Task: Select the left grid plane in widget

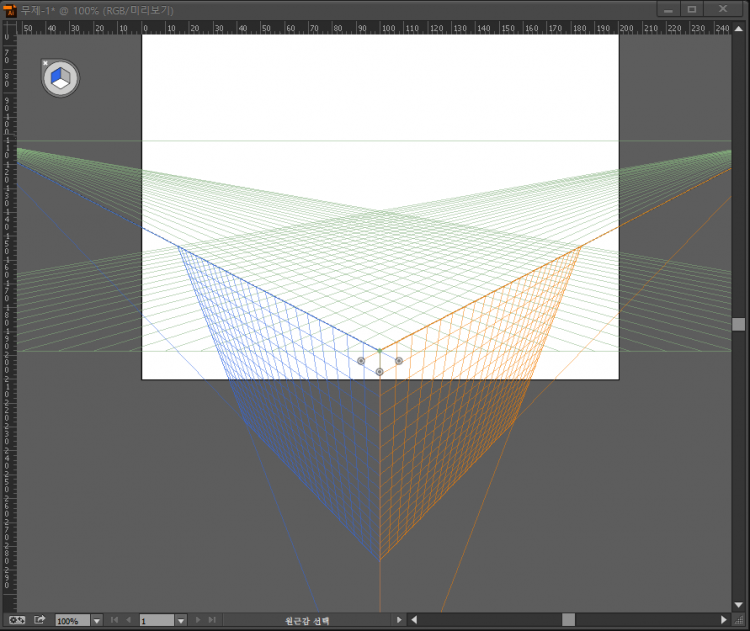Action: tap(56, 75)
